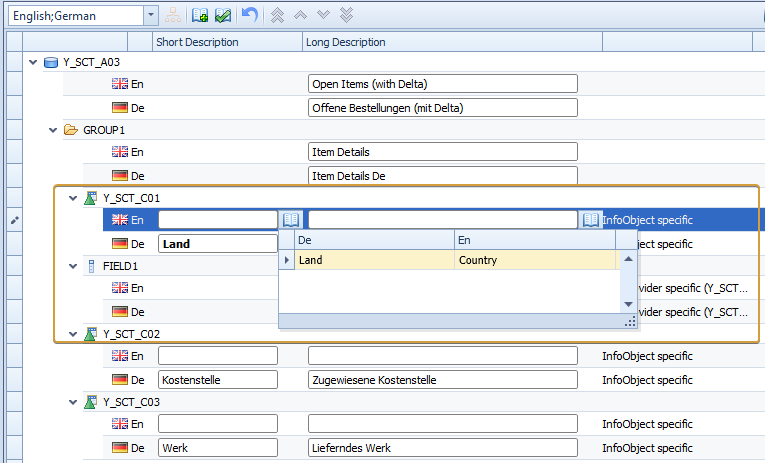765x463 pixels.
Task: Click the double up arrow icon
Action: pyautogui.click(x=277, y=16)
